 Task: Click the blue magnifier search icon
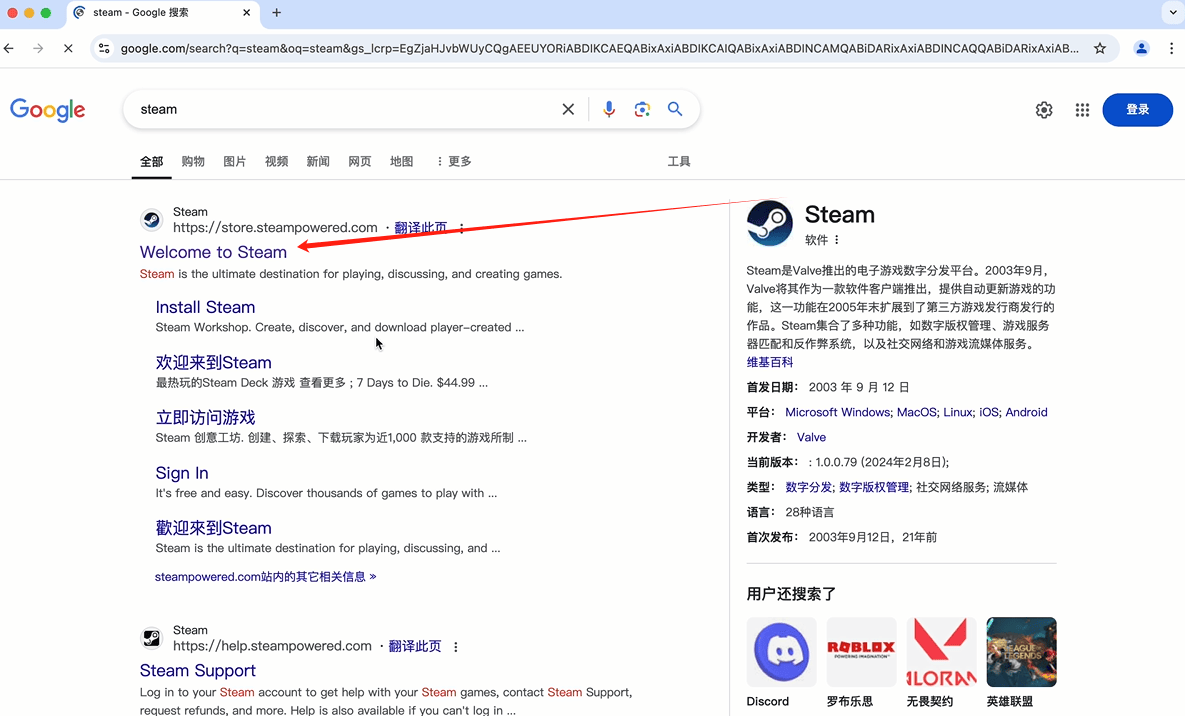[675, 109]
